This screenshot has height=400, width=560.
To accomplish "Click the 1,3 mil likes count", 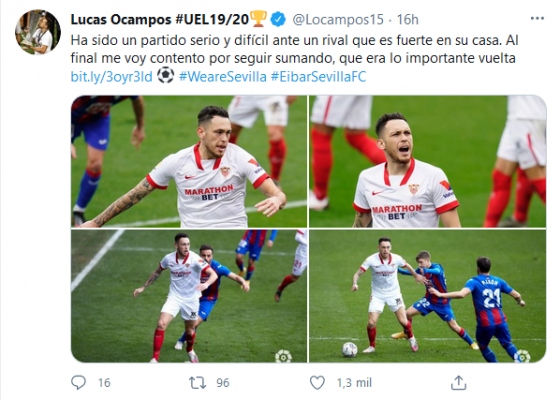I will 354,383.
